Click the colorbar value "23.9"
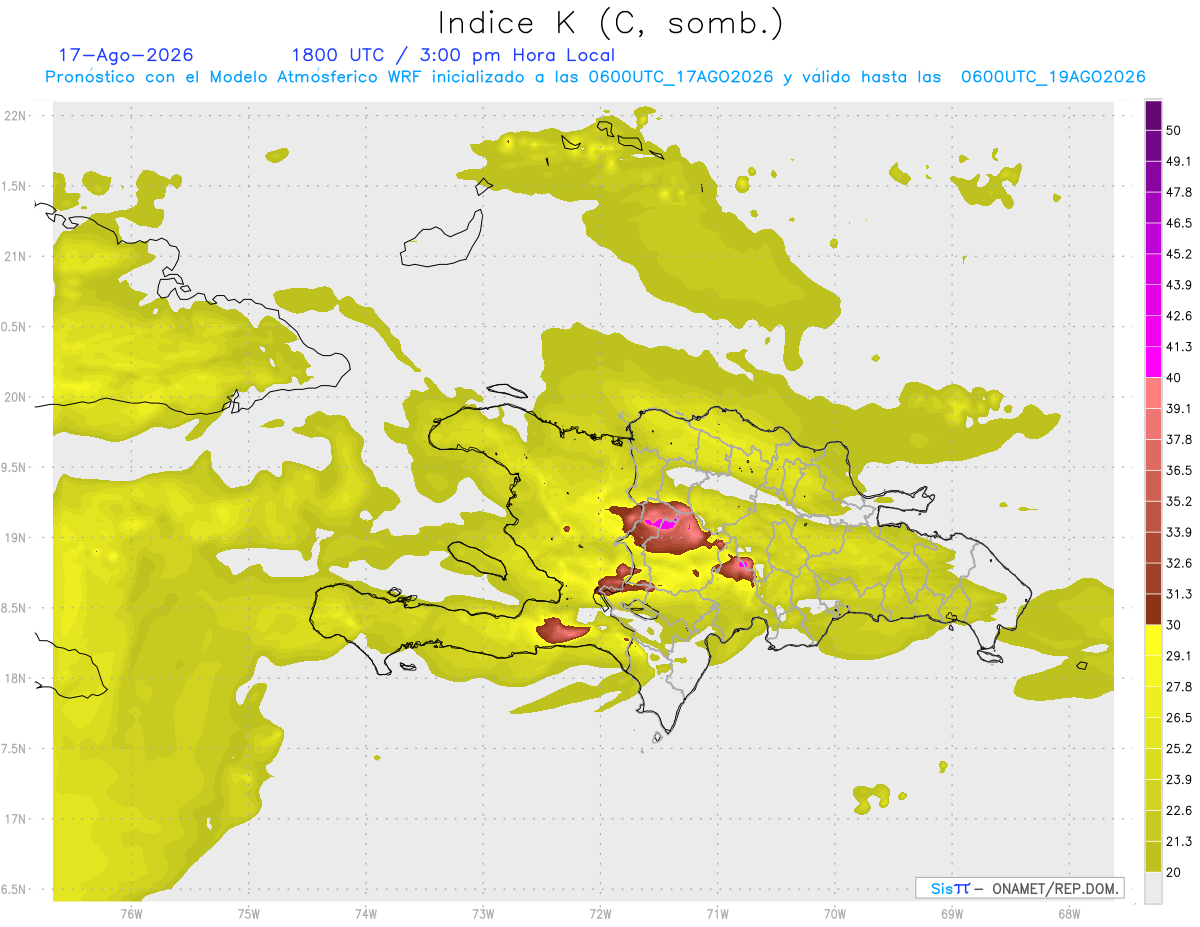The height and width of the screenshot is (927, 1200). tap(1179, 779)
